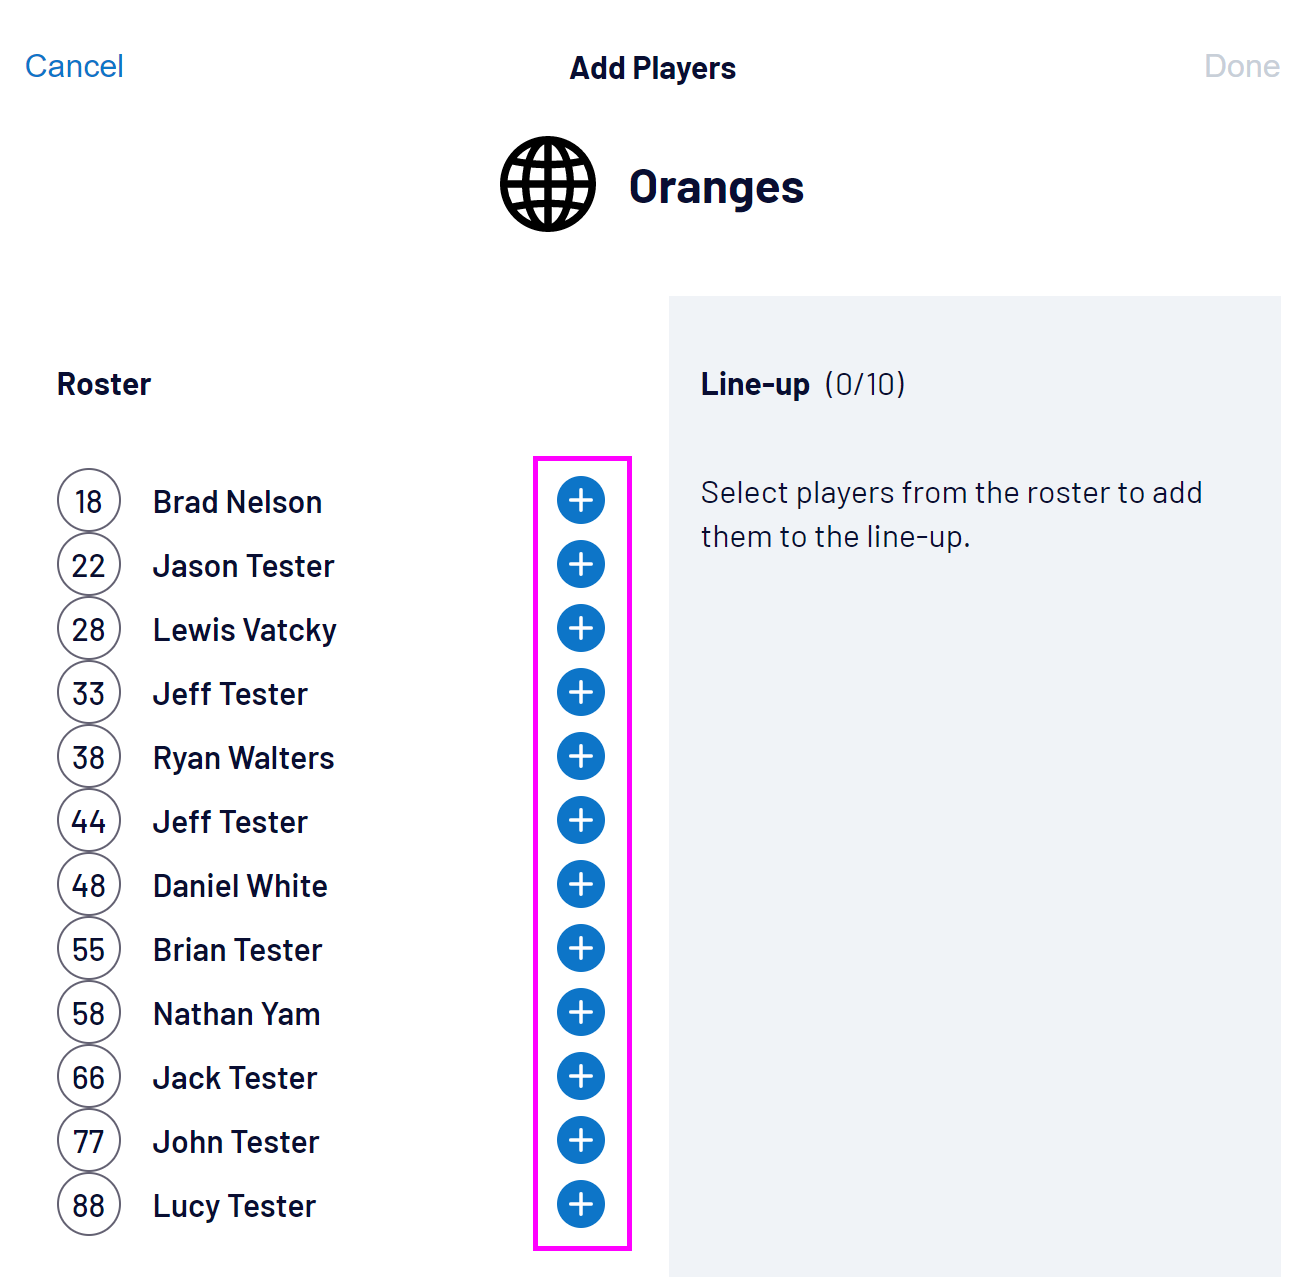Click the Oranges team globe logo
Screen dimensions: 1305x1277
tap(548, 184)
